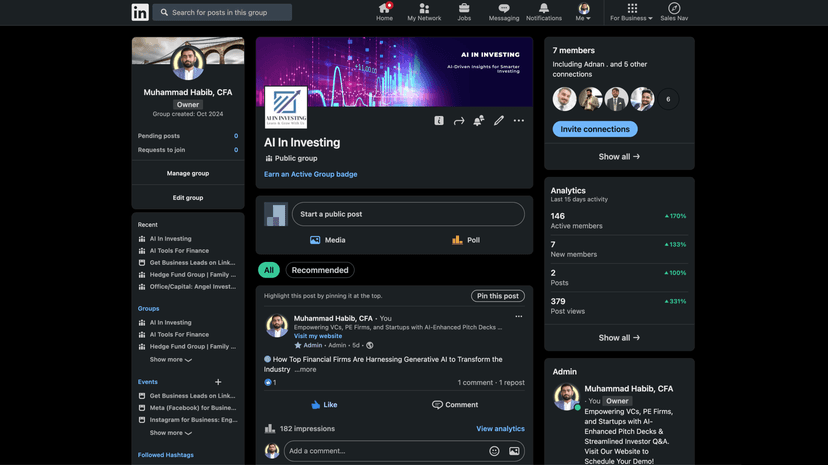Open Office/Capital: Angel Invest... in Recent
828x465 pixels.
tap(193, 287)
